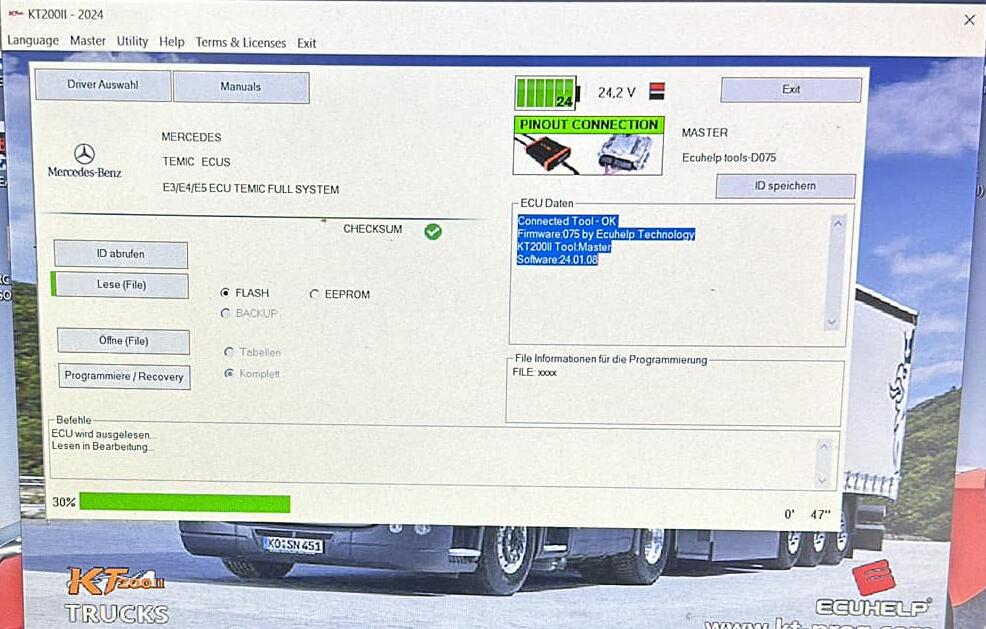
Task: Click ECU Daten scrollbar up arrow
Action: point(838,223)
